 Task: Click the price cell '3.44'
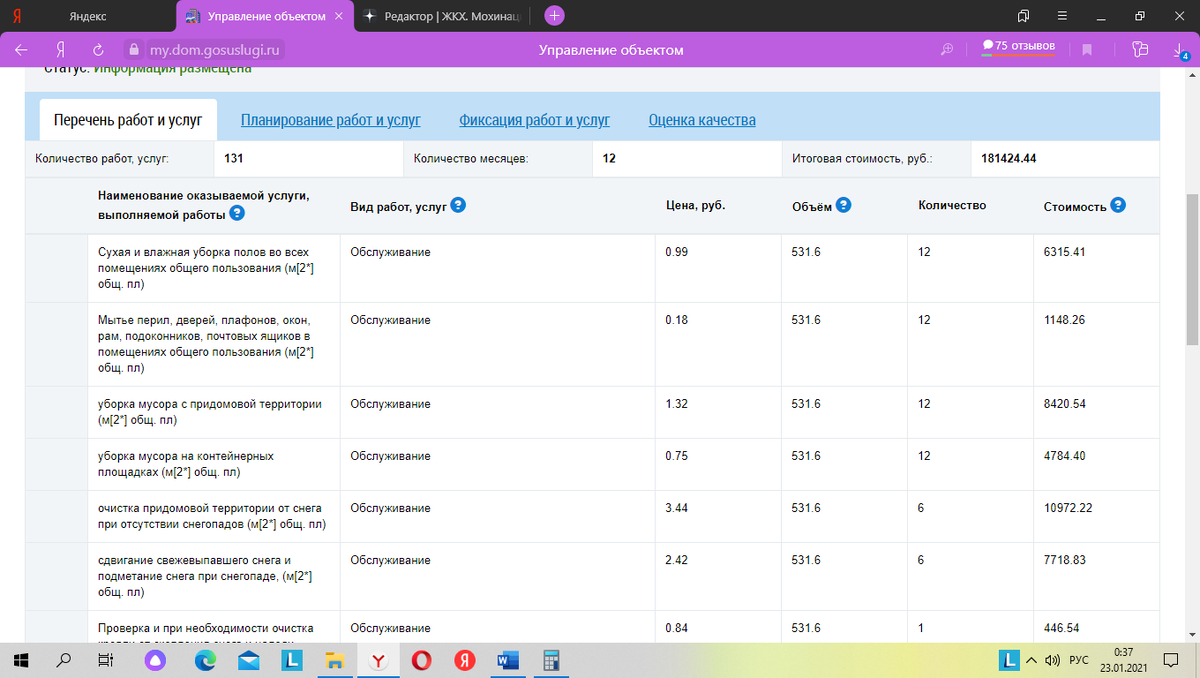click(677, 508)
